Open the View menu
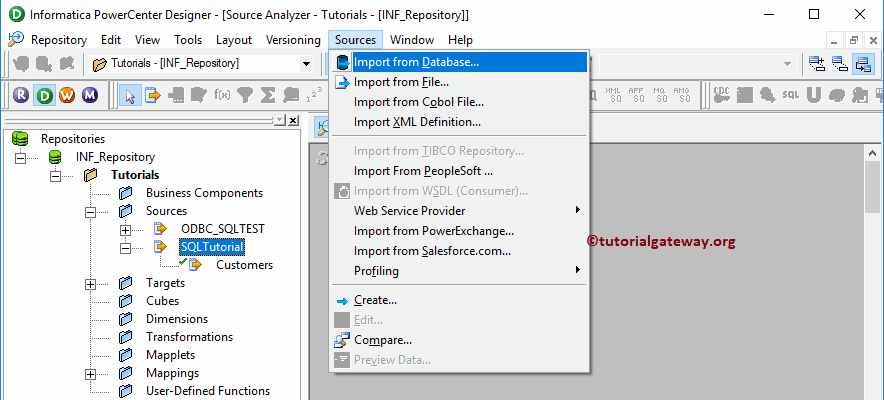884x400 pixels. 148,40
